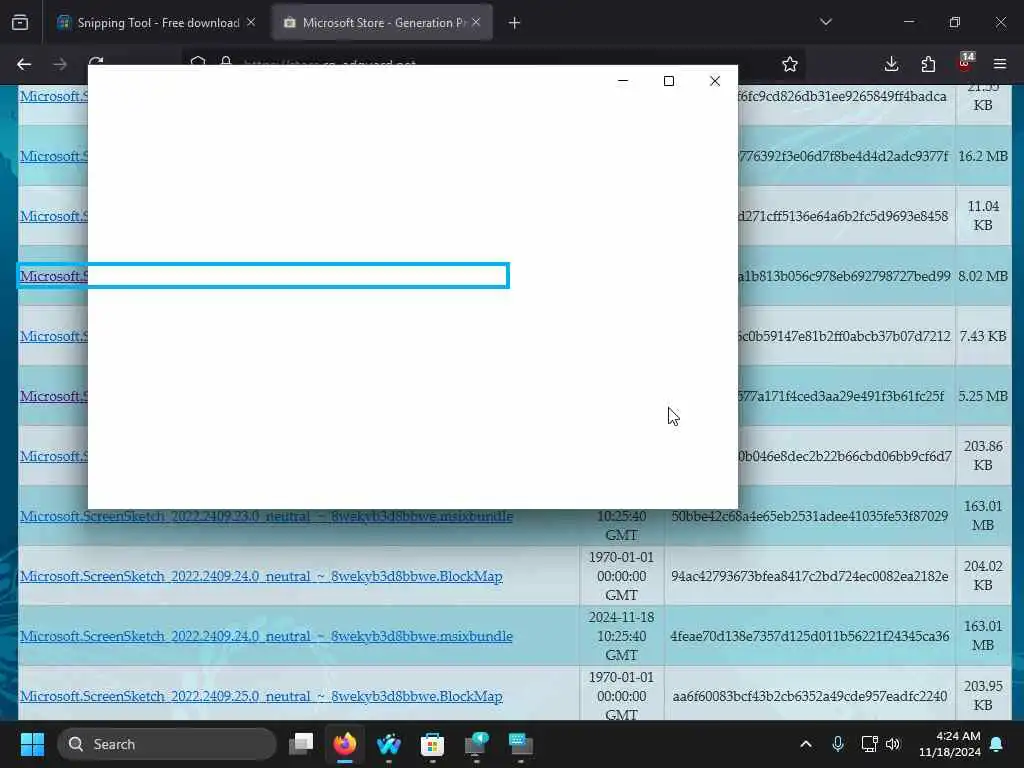Open the extensions puzzle icon
This screenshot has height=768, width=1024.
pyautogui.click(x=928, y=64)
